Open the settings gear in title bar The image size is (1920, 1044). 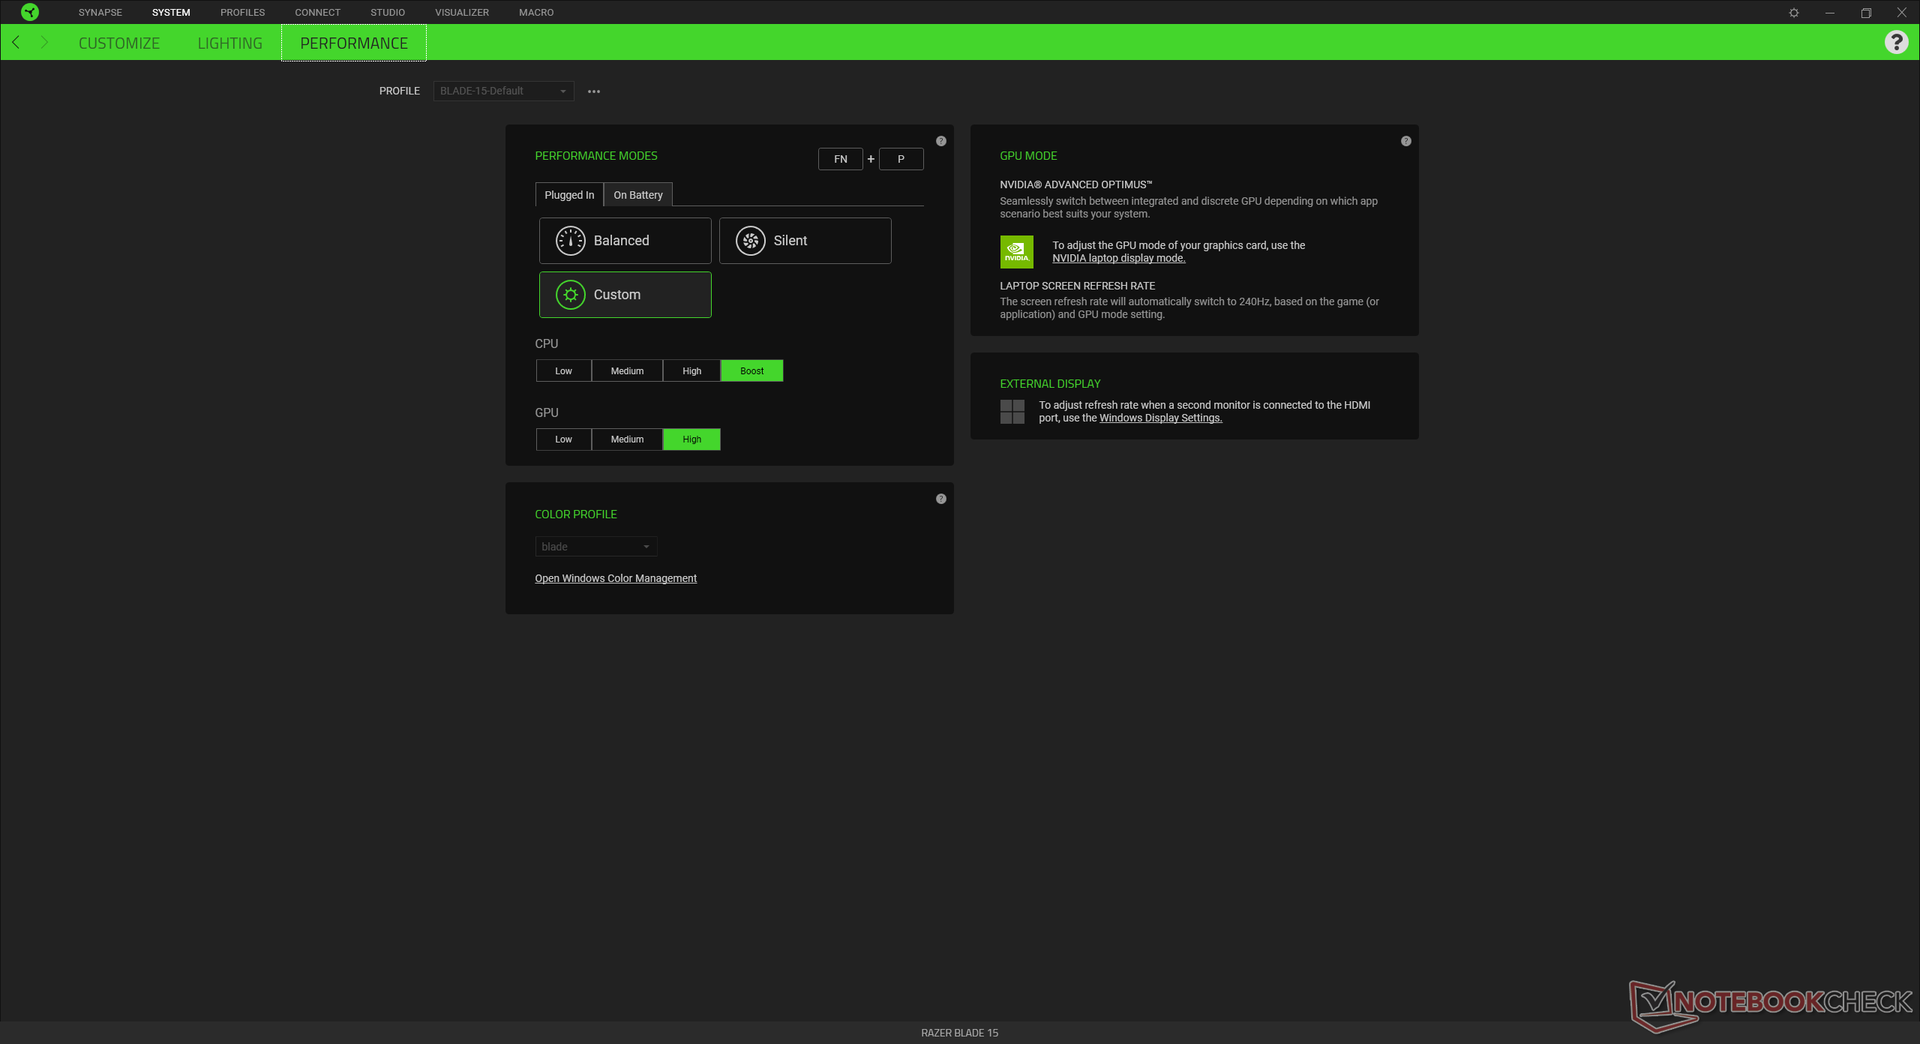click(1794, 13)
